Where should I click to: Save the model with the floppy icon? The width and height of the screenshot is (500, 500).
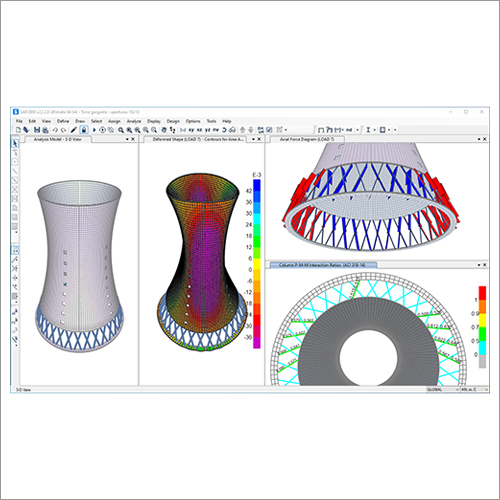click(37, 130)
